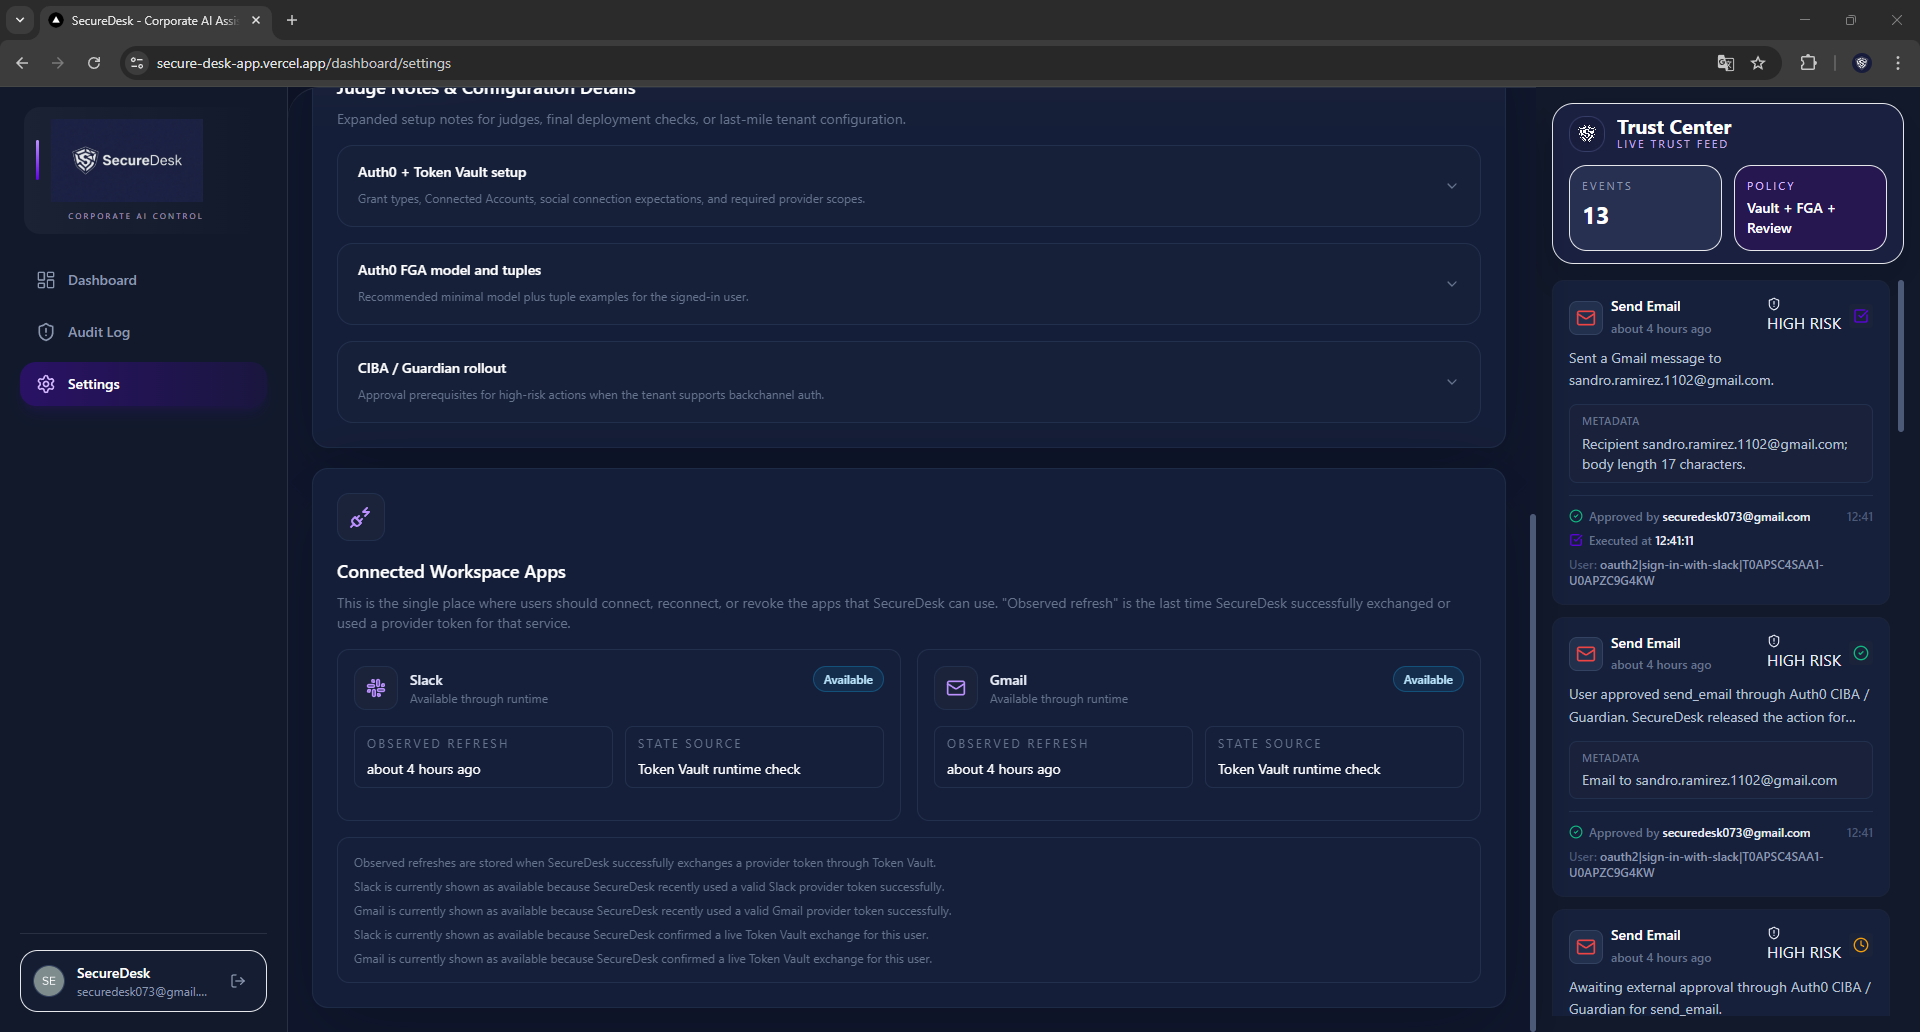Open the Policy Vault + FGA + Review card
The width and height of the screenshot is (1920, 1032).
point(1810,208)
